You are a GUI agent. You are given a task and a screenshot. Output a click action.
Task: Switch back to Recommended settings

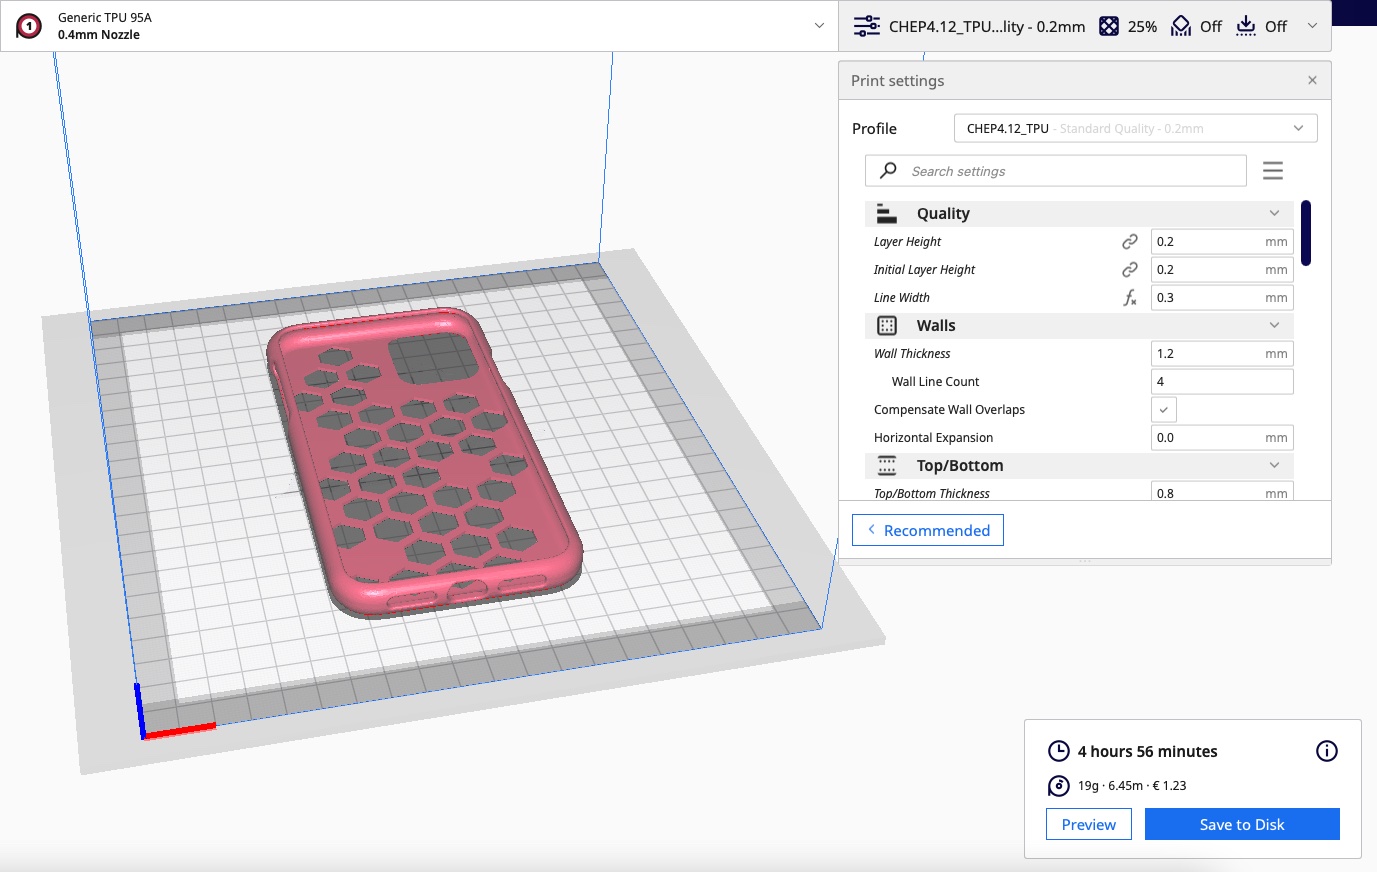coord(927,530)
